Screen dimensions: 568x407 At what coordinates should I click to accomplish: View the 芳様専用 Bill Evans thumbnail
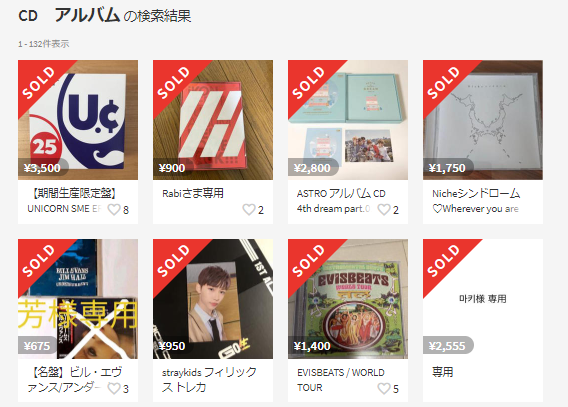pyautogui.click(x=78, y=299)
